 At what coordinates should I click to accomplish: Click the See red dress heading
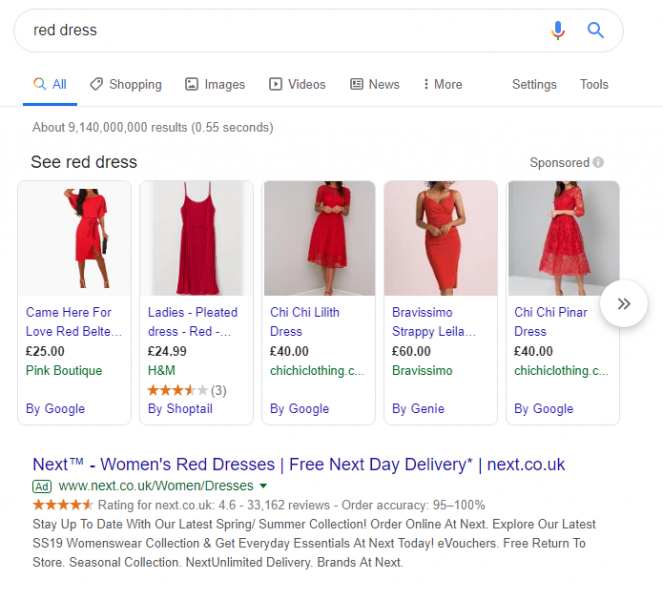[84, 162]
